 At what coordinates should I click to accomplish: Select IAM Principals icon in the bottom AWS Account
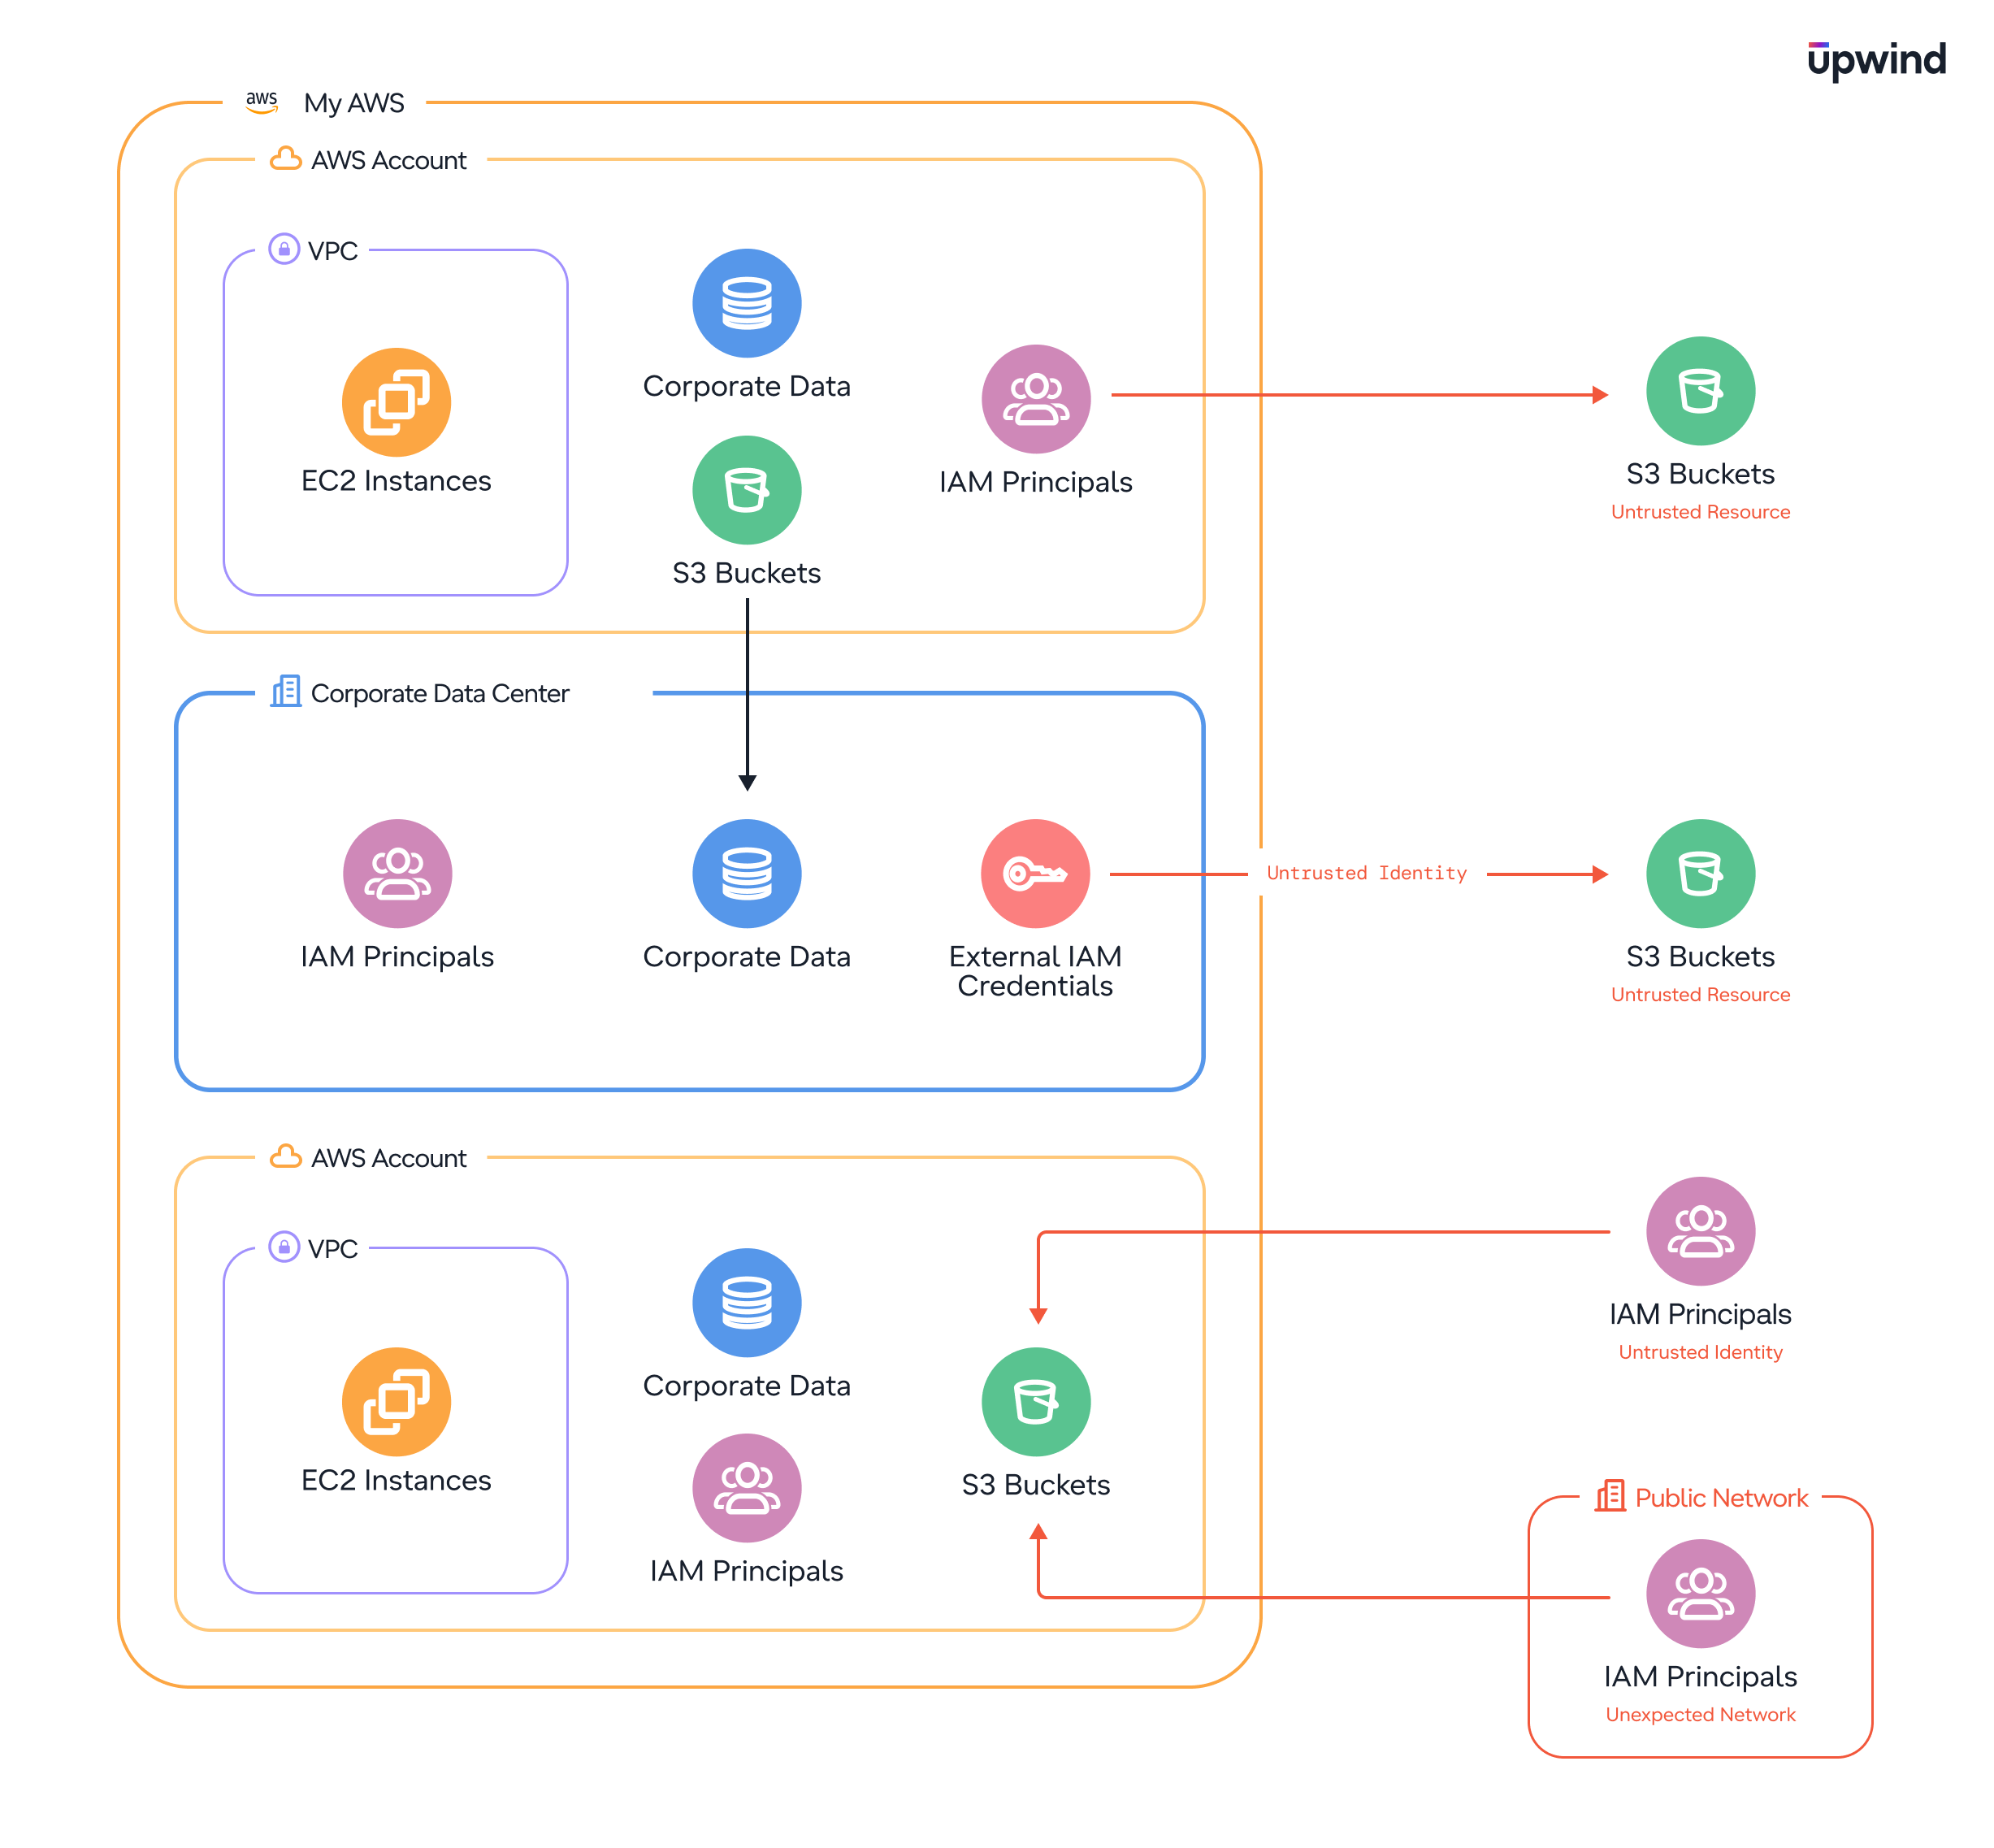(x=747, y=1488)
